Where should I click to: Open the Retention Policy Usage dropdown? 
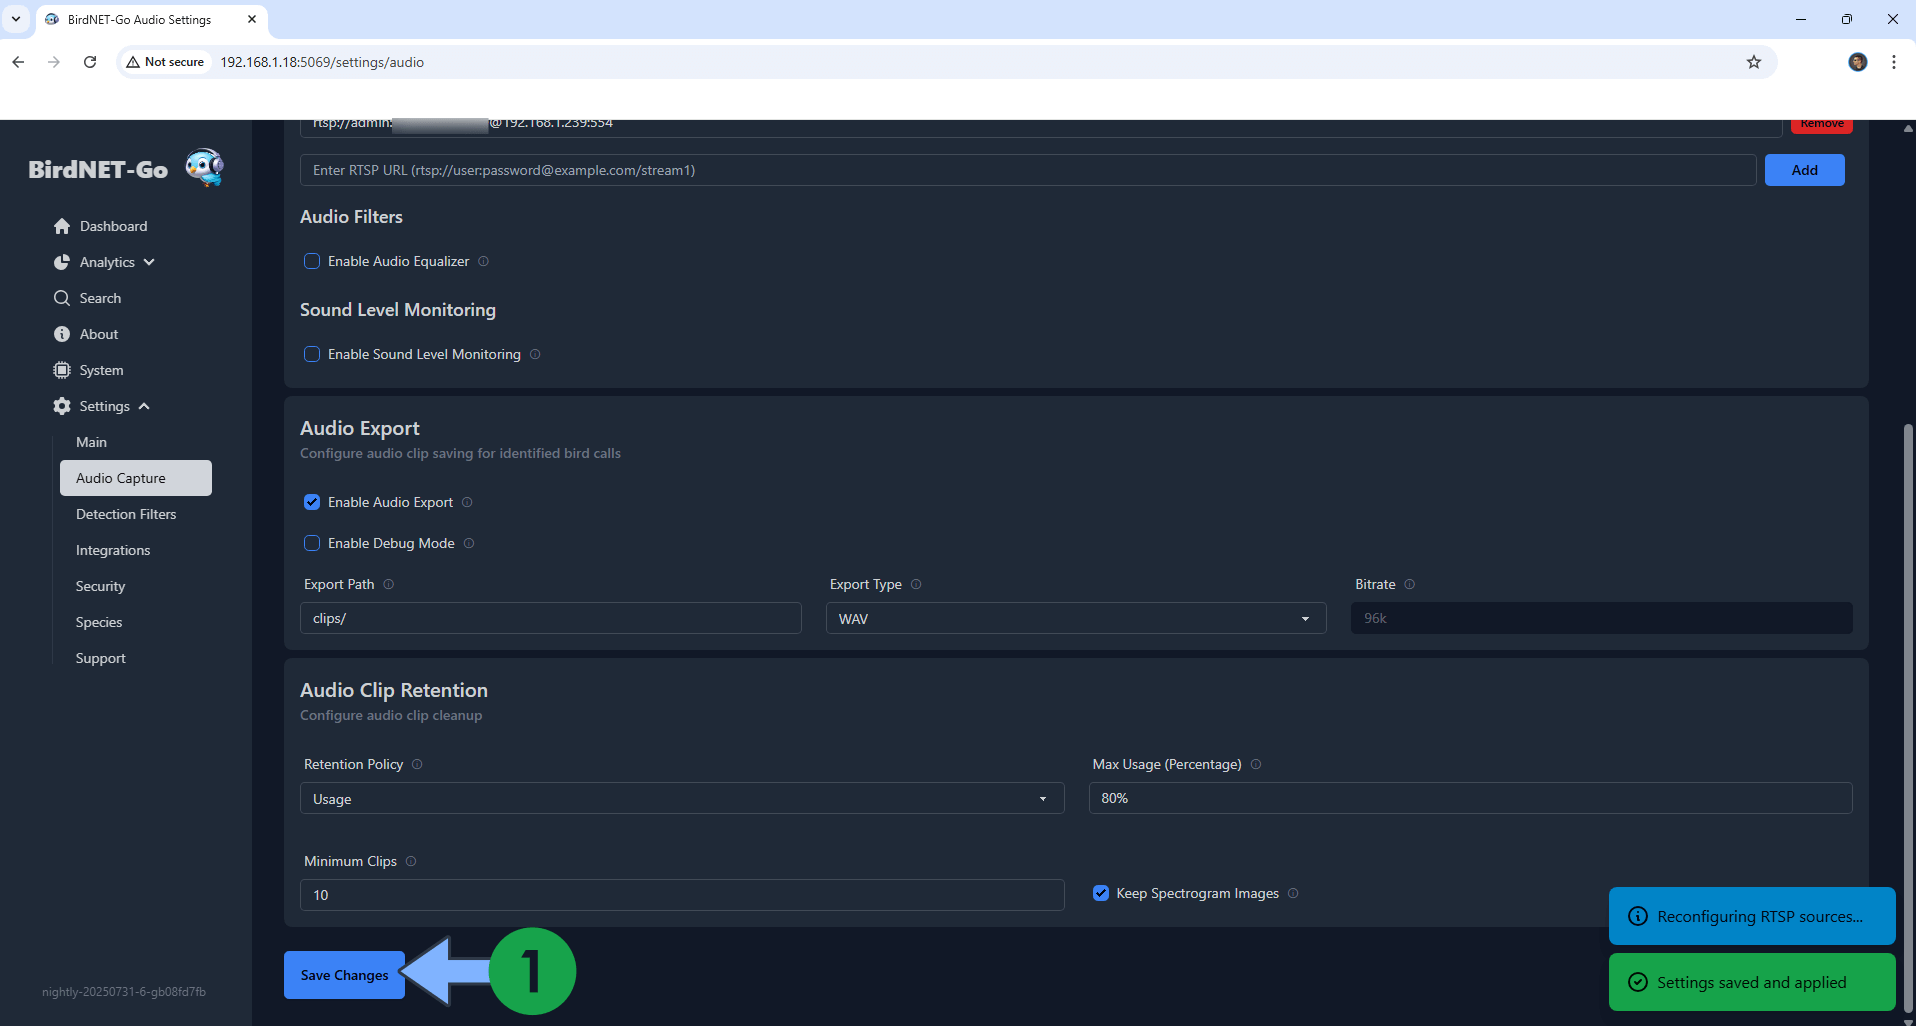coord(682,798)
